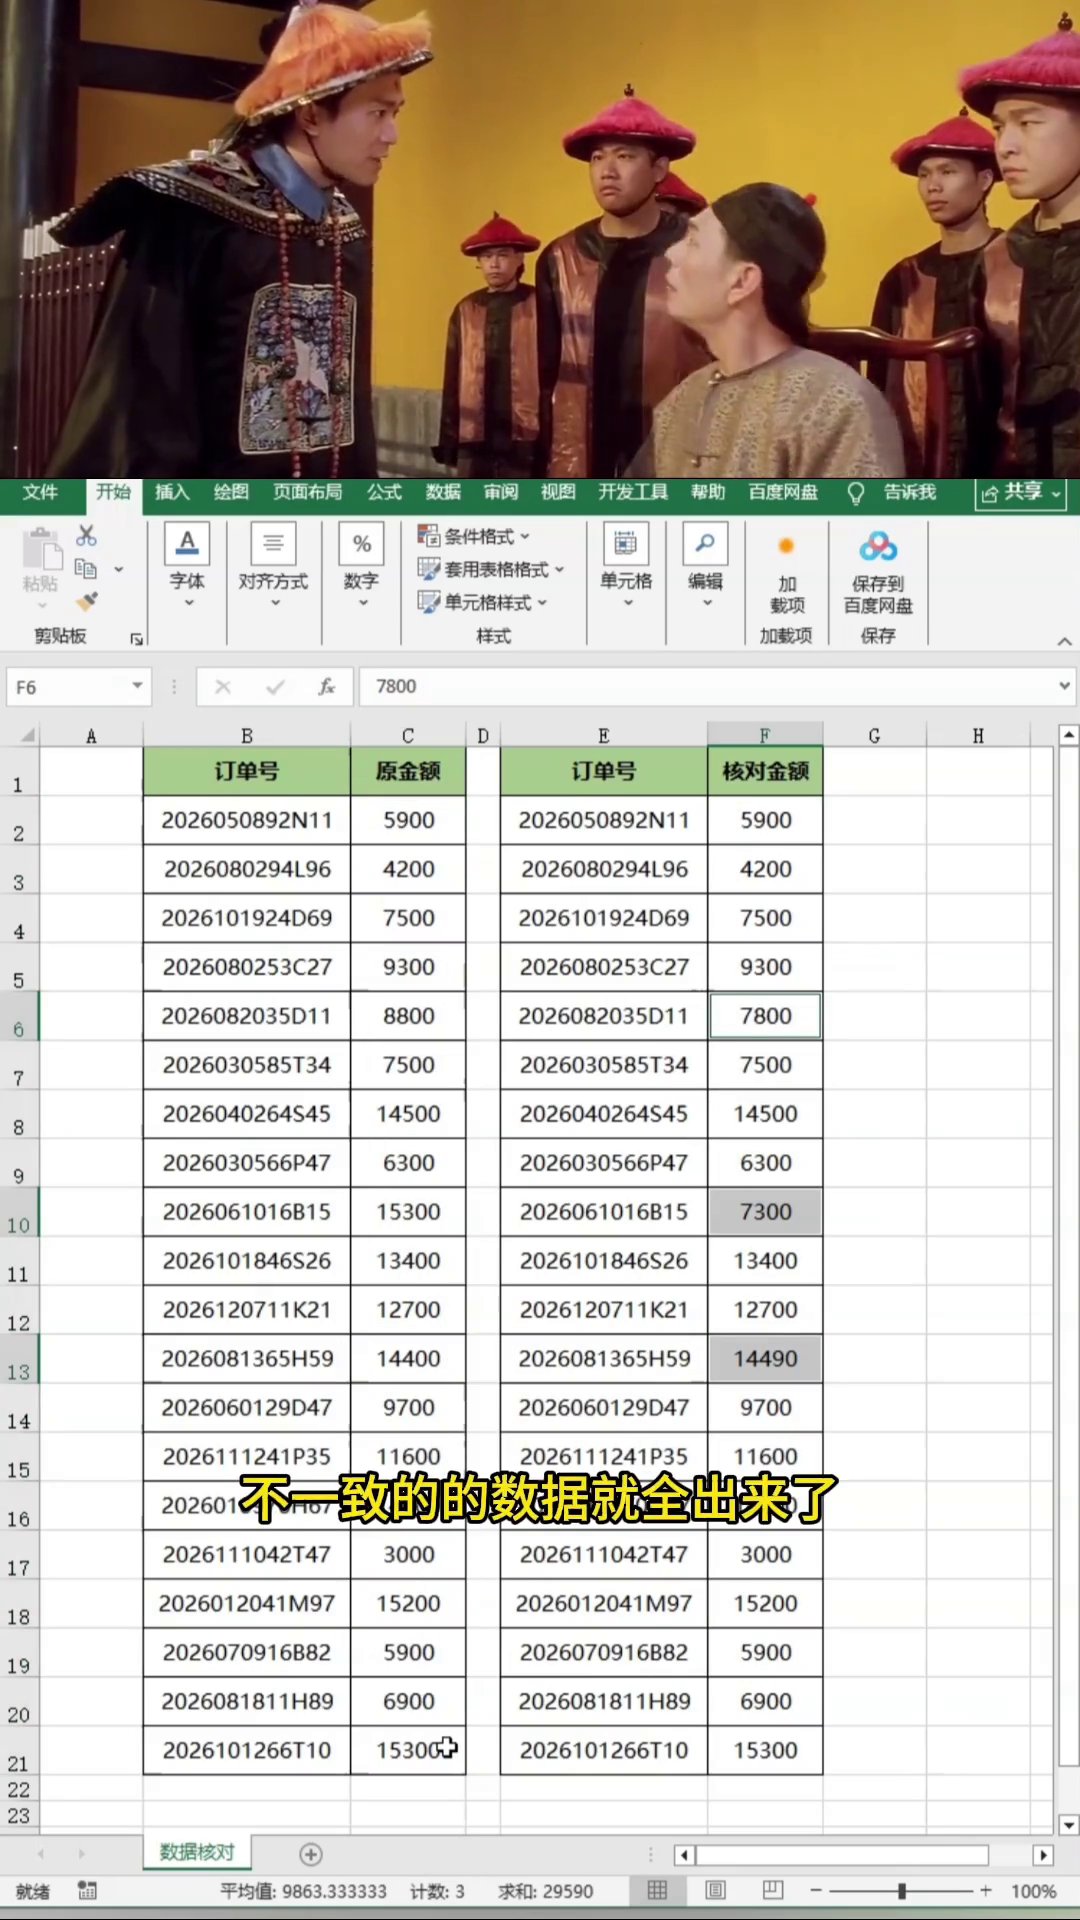Select highlighted cell with value 14490
The image size is (1080, 1920).
[x=765, y=1359]
